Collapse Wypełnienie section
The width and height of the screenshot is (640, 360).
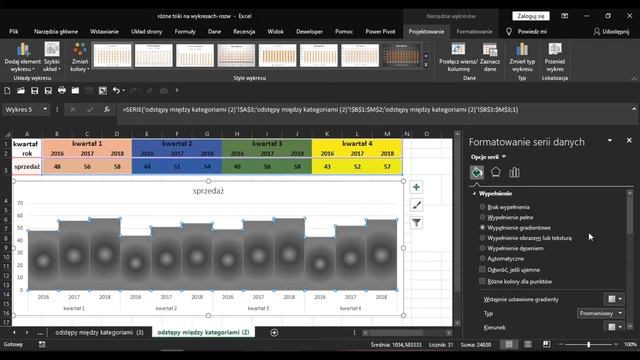[474, 193]
